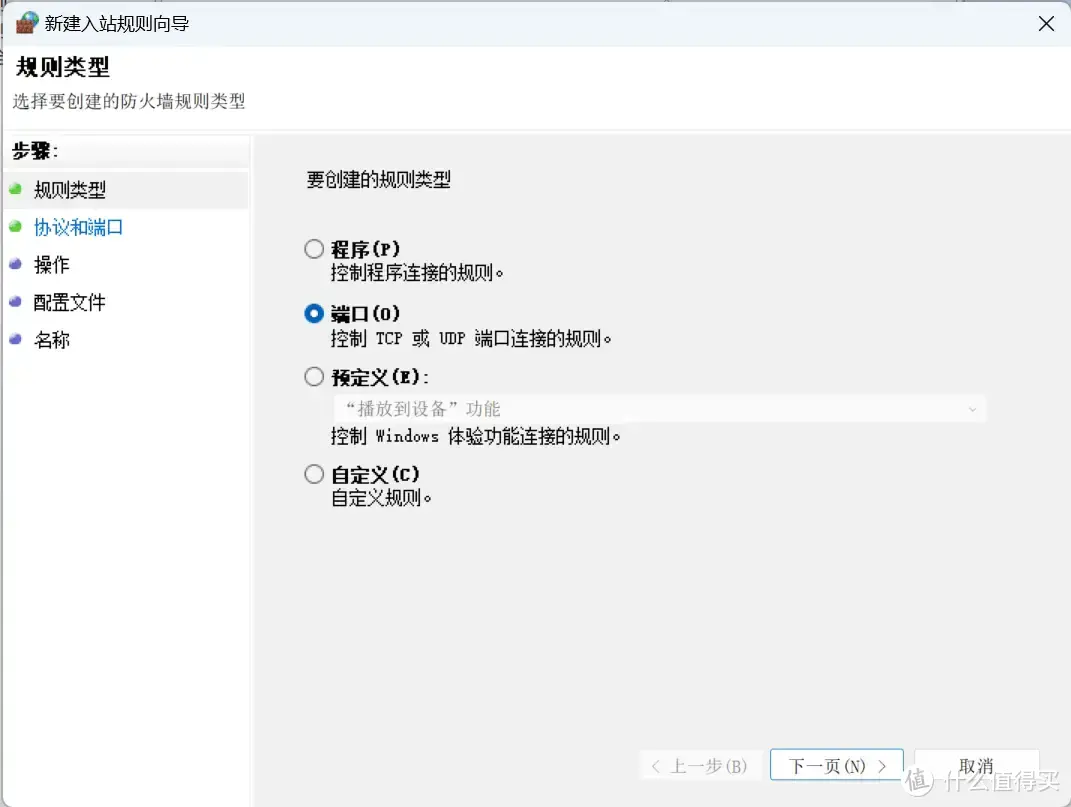This screenshot has width=1071, height=807.
Task: Go to the 协议和端口 step
Action: 79,227
